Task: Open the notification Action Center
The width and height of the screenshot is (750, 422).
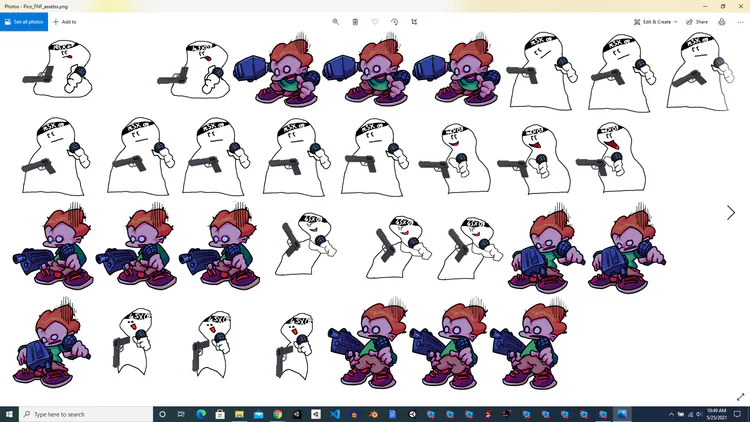Action: 737,414
